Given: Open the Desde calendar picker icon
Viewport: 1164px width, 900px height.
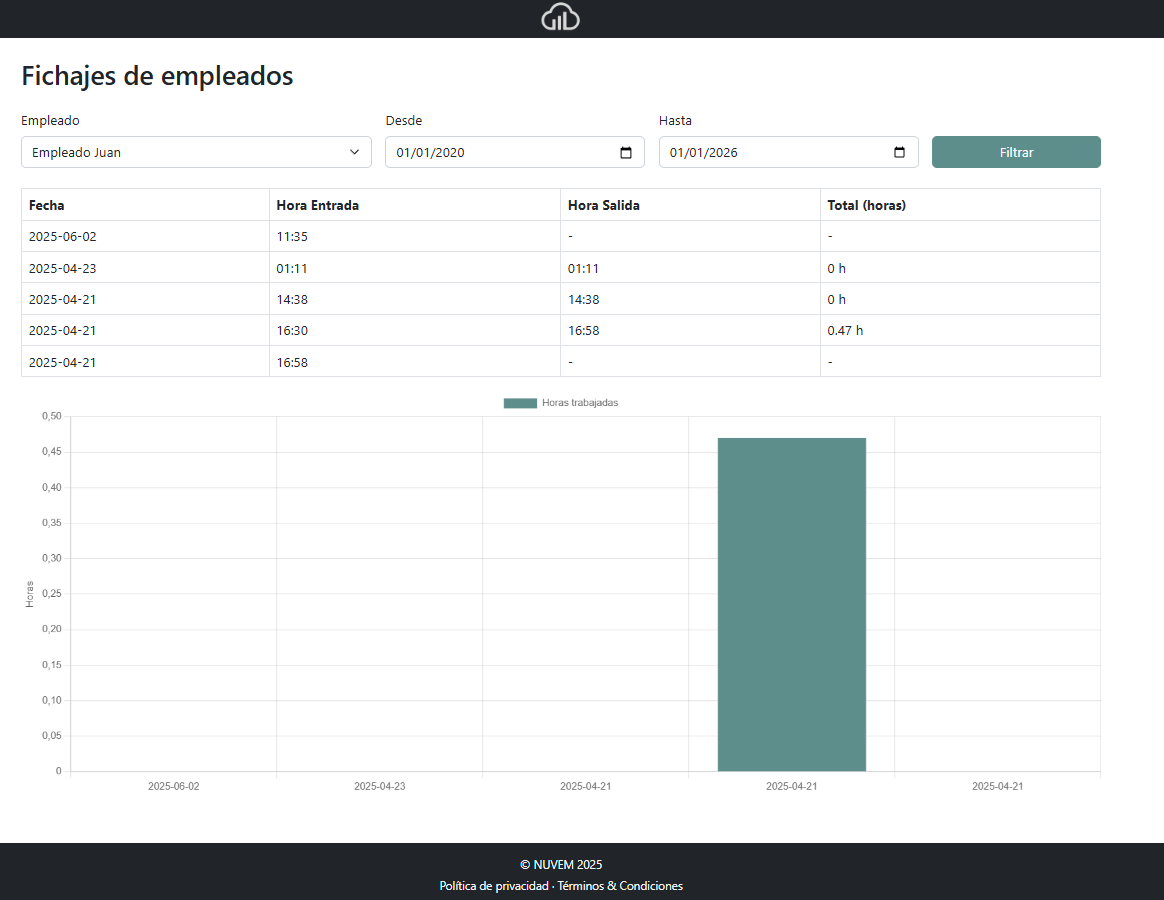Looking at the screenshot, I should tap(628, 152).
